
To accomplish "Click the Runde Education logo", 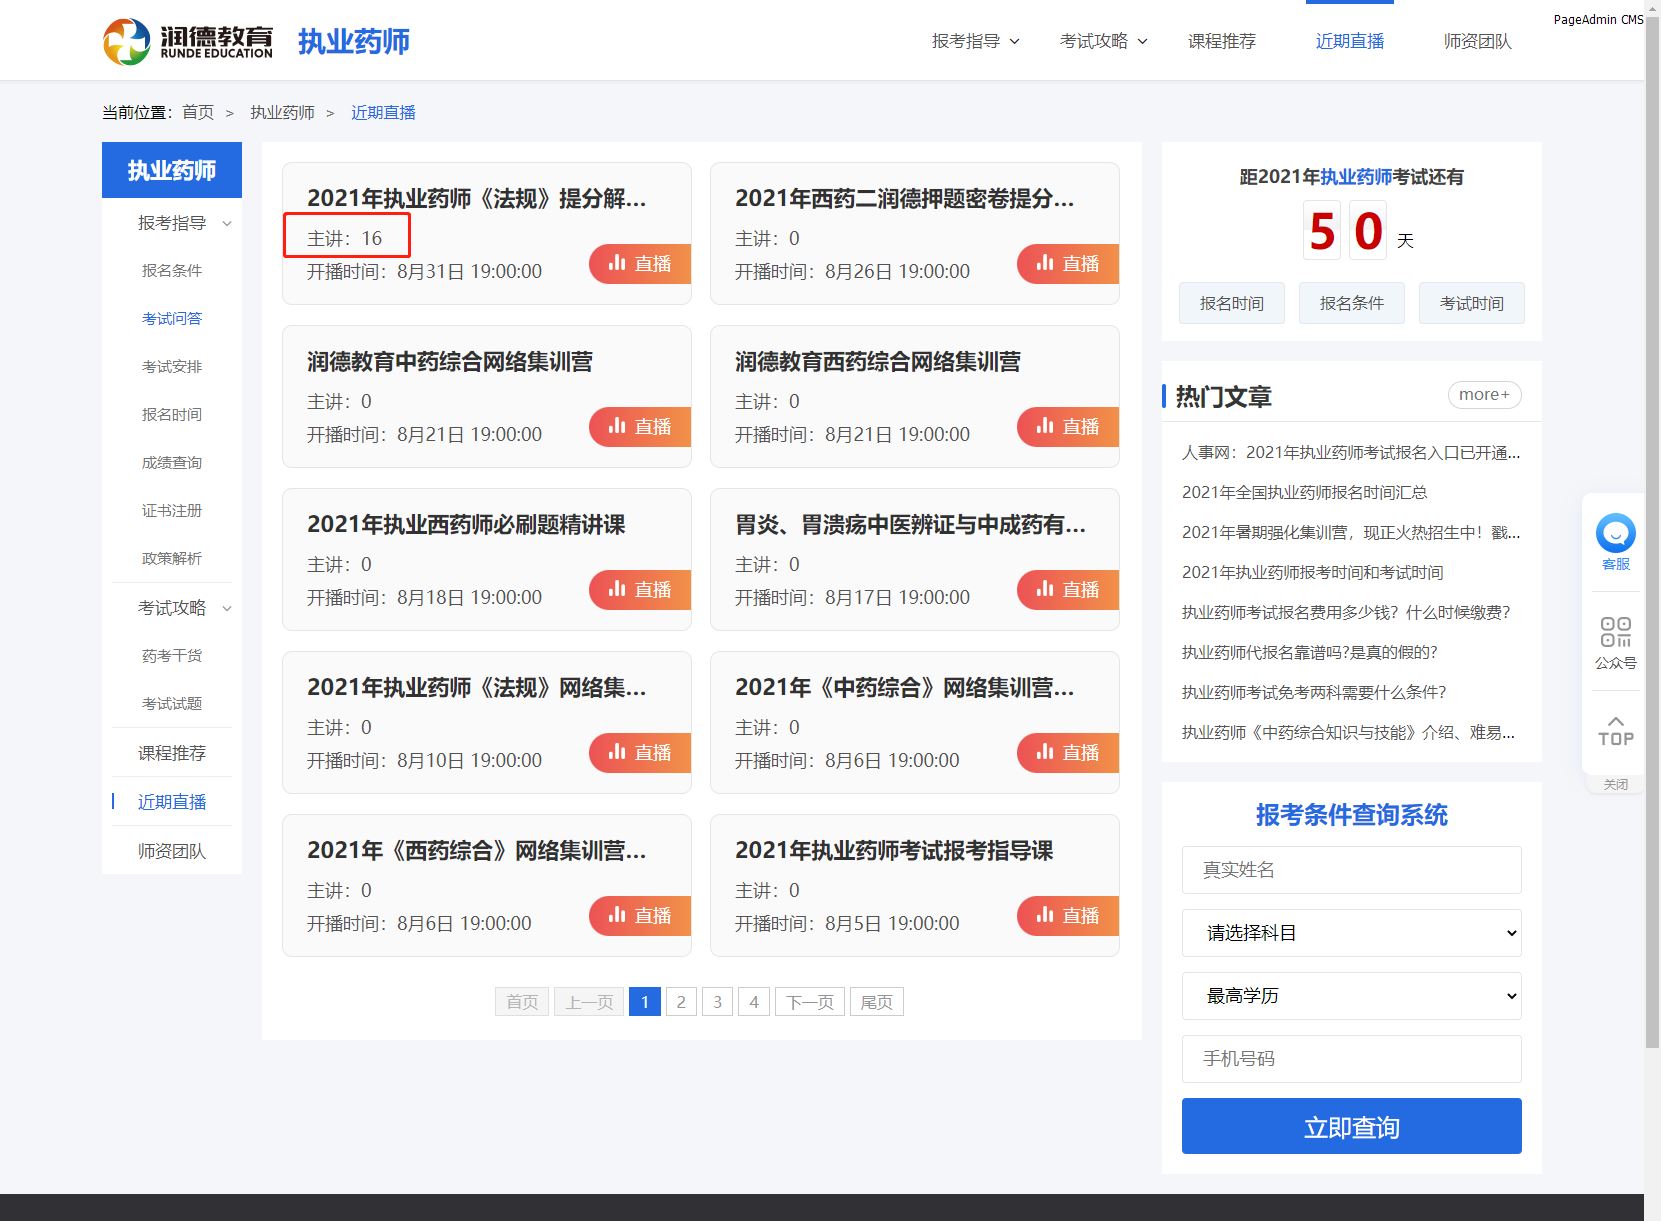I will click(x=188, y=42).
